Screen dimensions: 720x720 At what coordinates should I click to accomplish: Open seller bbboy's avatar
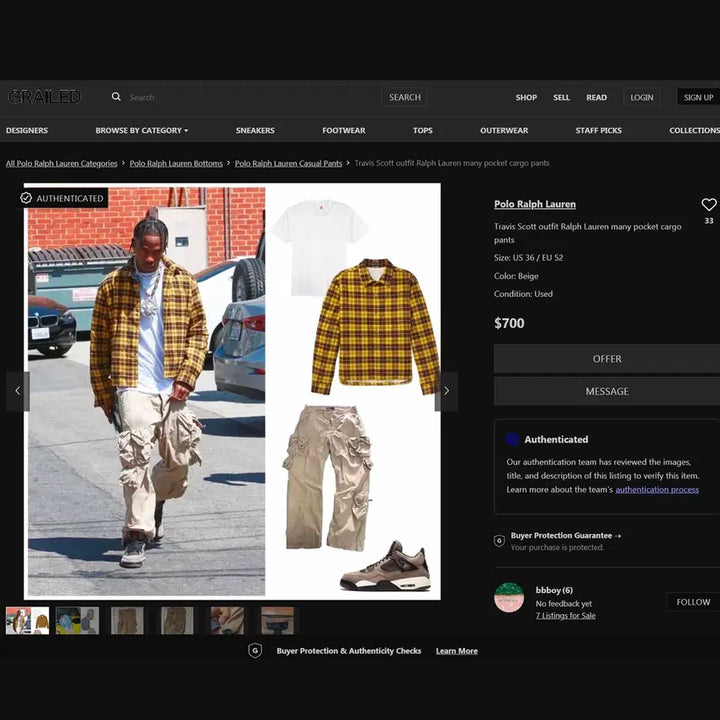[509, 597]
